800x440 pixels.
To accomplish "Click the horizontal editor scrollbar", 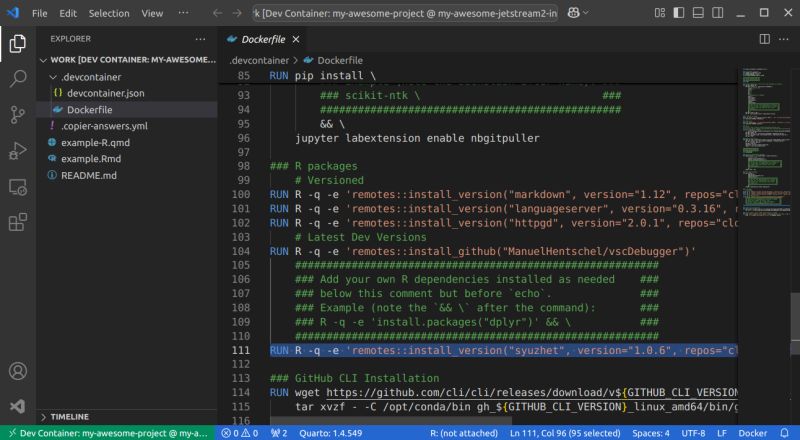I will coord(390,421).
